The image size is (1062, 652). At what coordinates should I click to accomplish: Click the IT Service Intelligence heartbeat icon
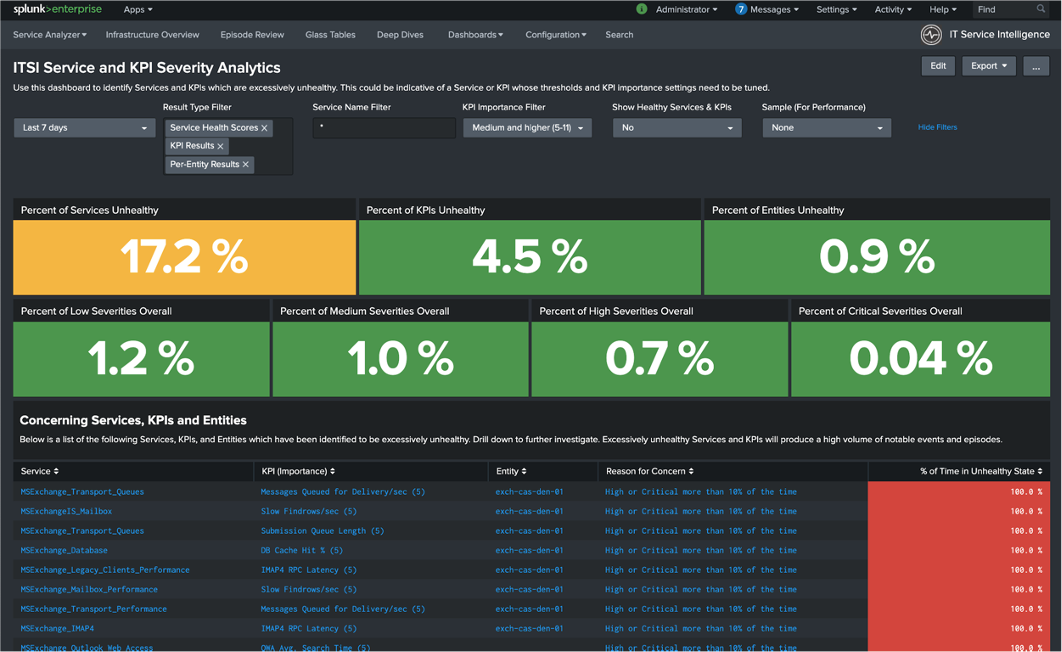tap(931, 35)
